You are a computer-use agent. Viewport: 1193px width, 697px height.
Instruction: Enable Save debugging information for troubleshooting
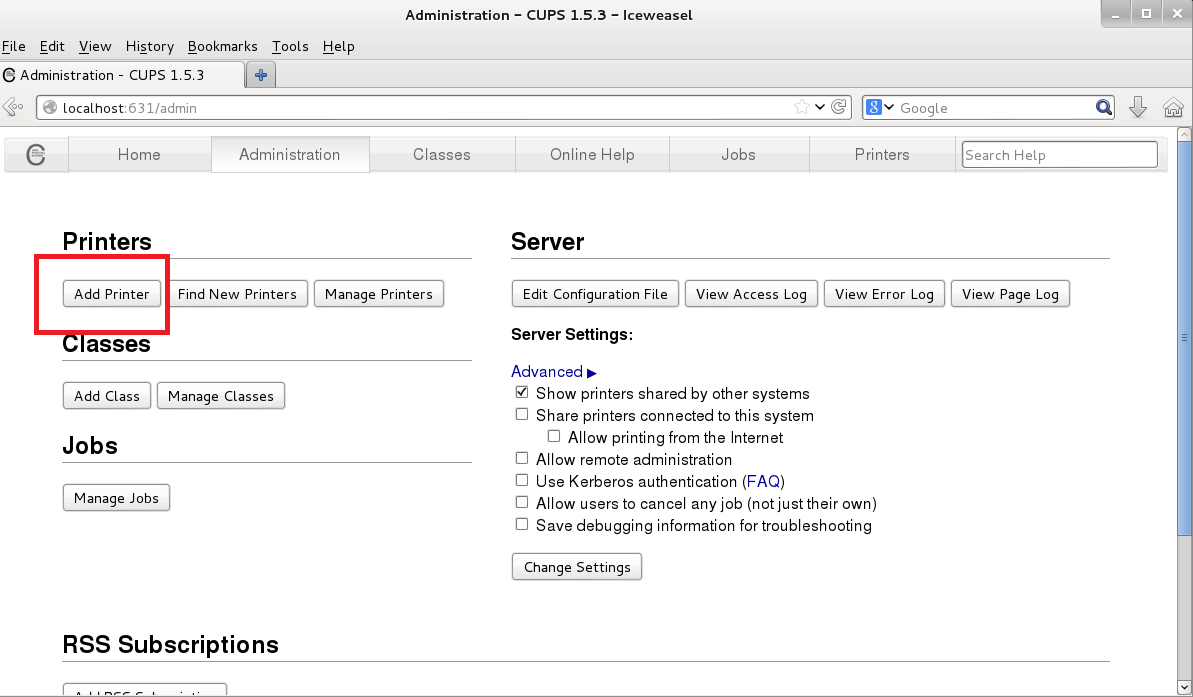pyautogui.click(x=522, y=525)
